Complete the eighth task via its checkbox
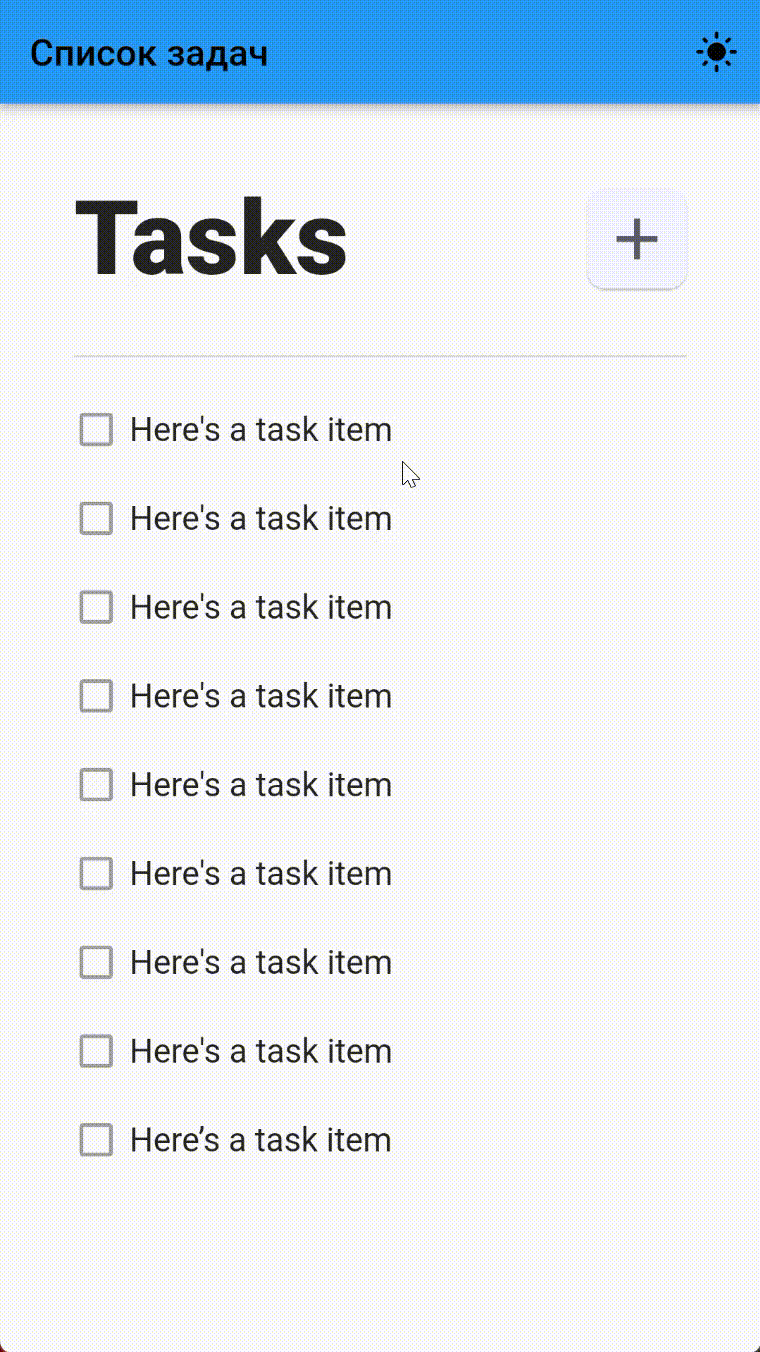Screen dimensions: 760x1352 pos(95,1050)
